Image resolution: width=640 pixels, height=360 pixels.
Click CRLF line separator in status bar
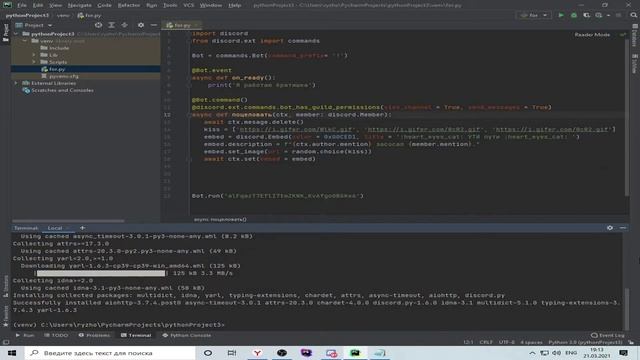pyautogui.click(x=486, y=342)
